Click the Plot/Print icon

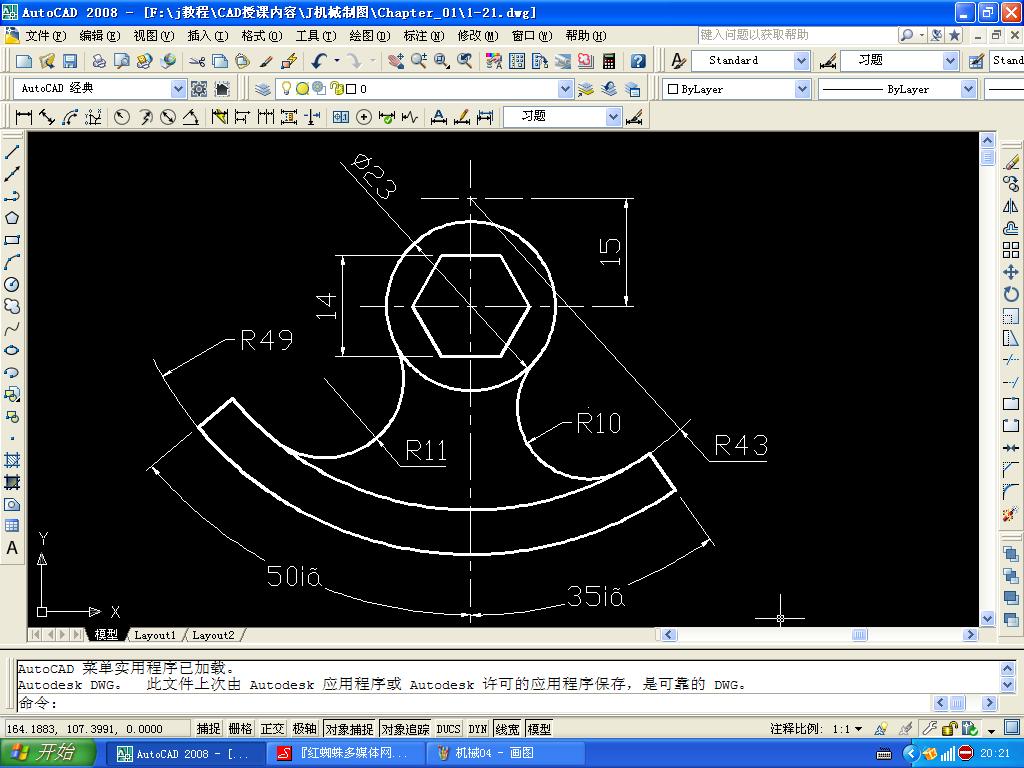(x=99, y=61)
